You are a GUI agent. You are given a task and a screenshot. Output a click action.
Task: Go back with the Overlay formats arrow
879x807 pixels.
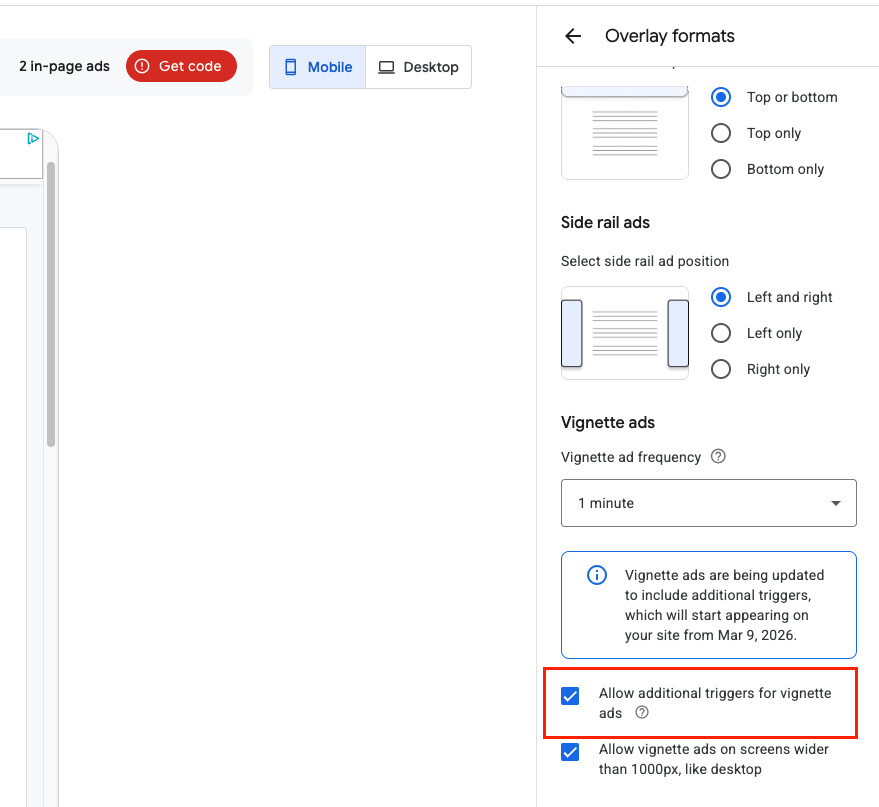tap(573, 36)
